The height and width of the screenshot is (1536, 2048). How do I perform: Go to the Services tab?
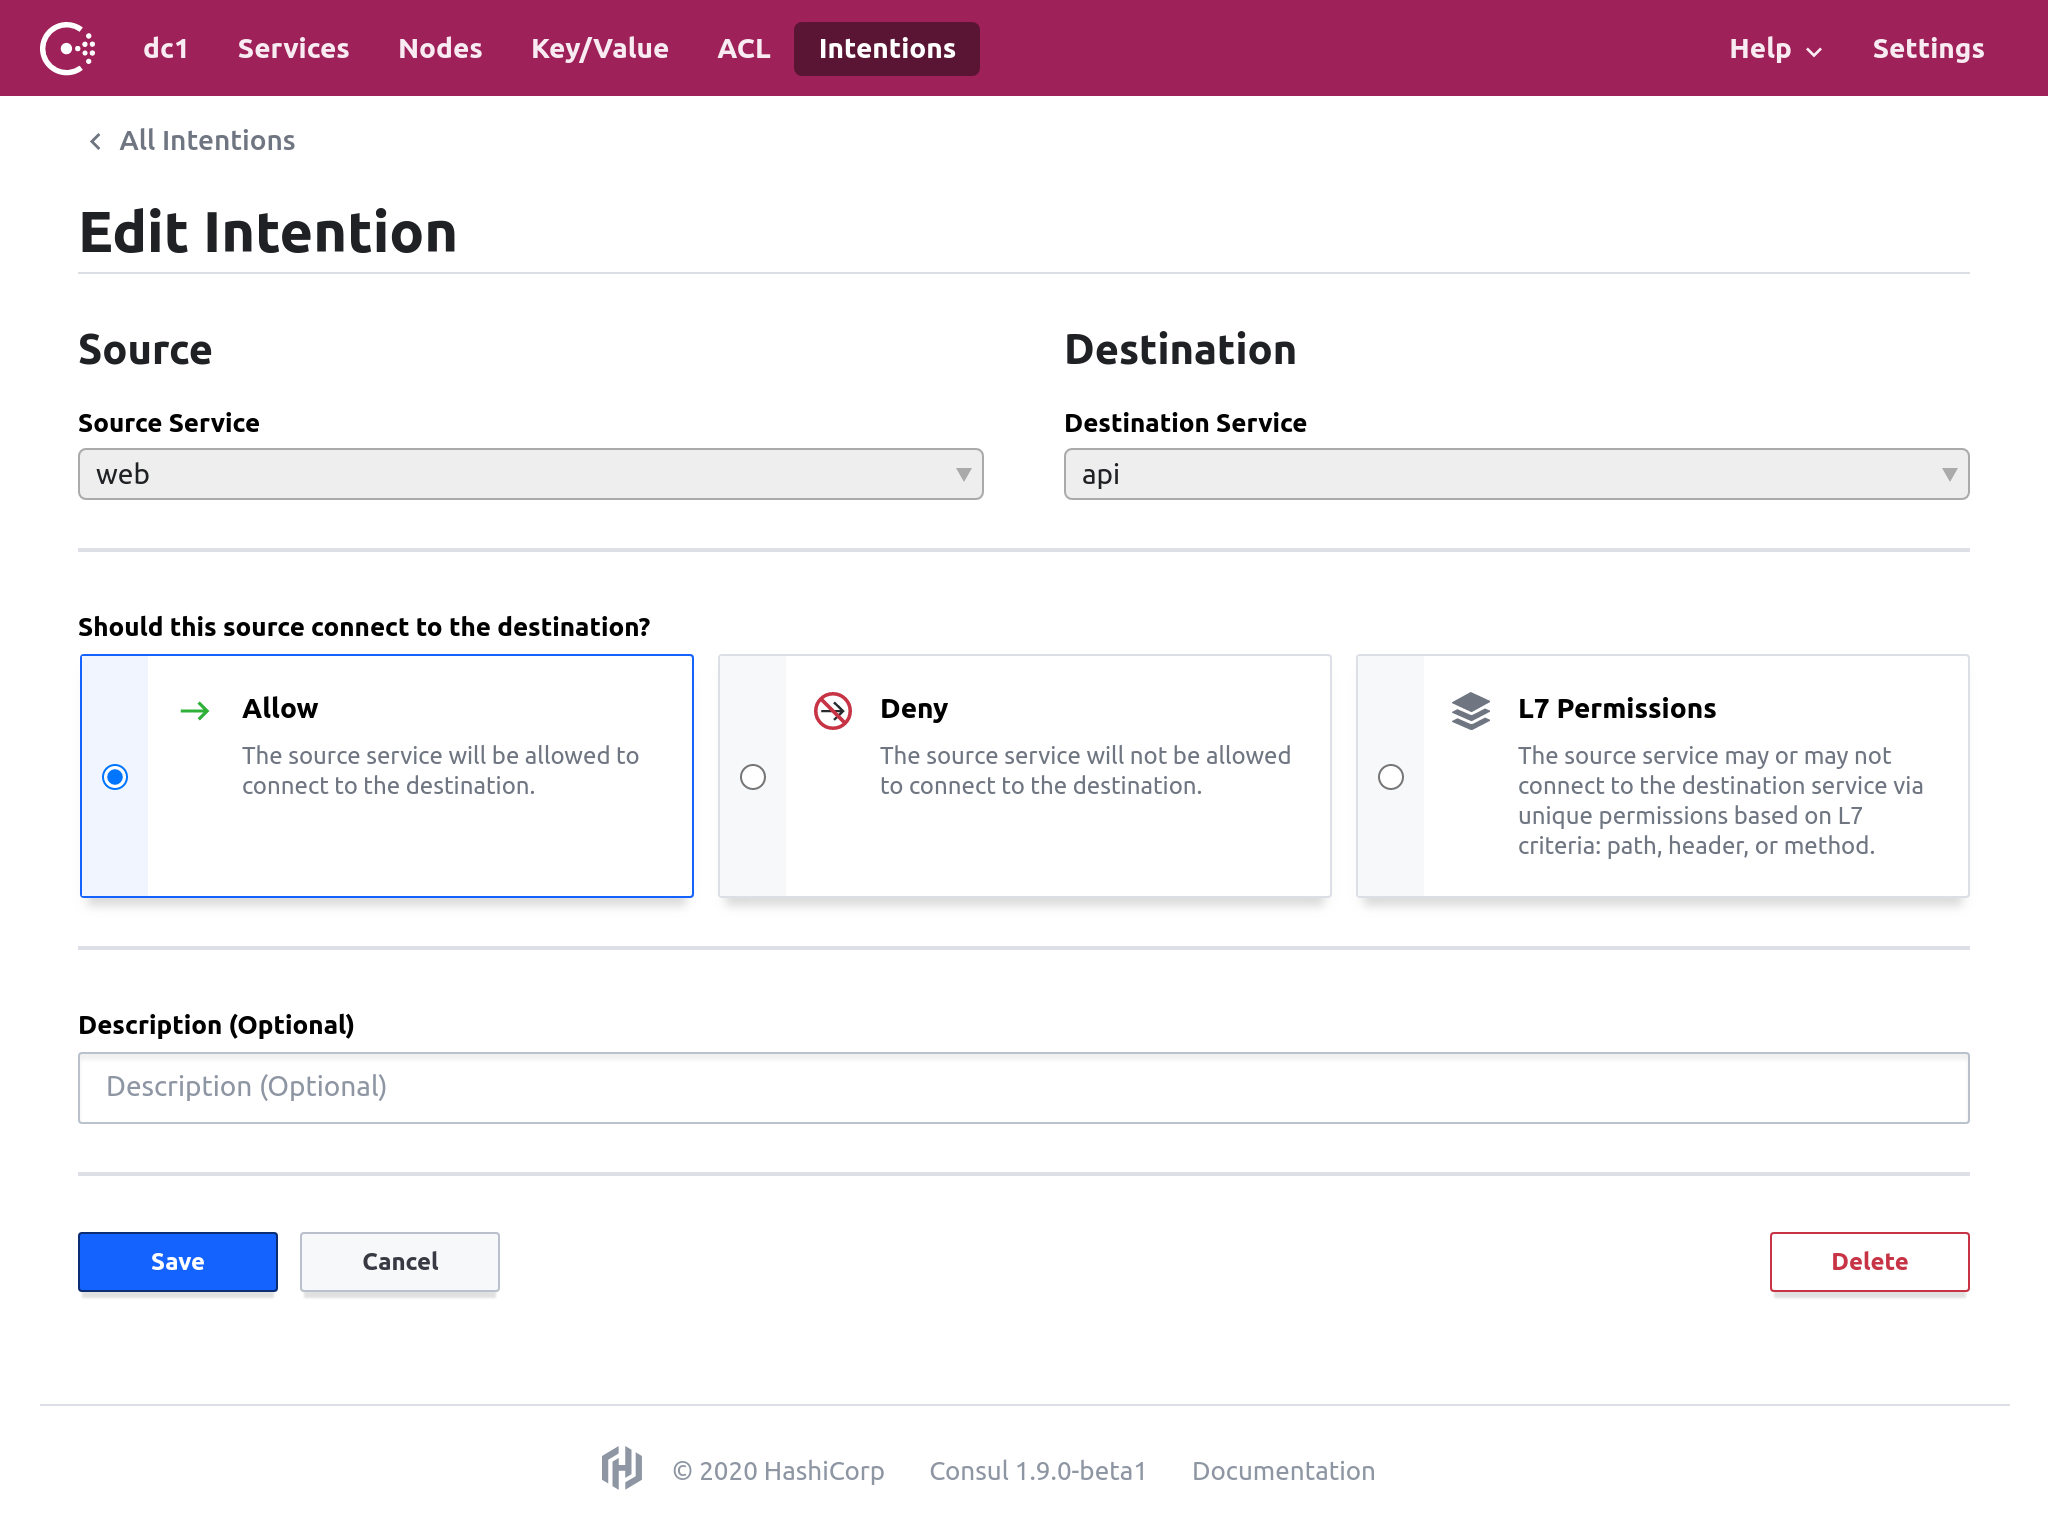tap(294, 49)
